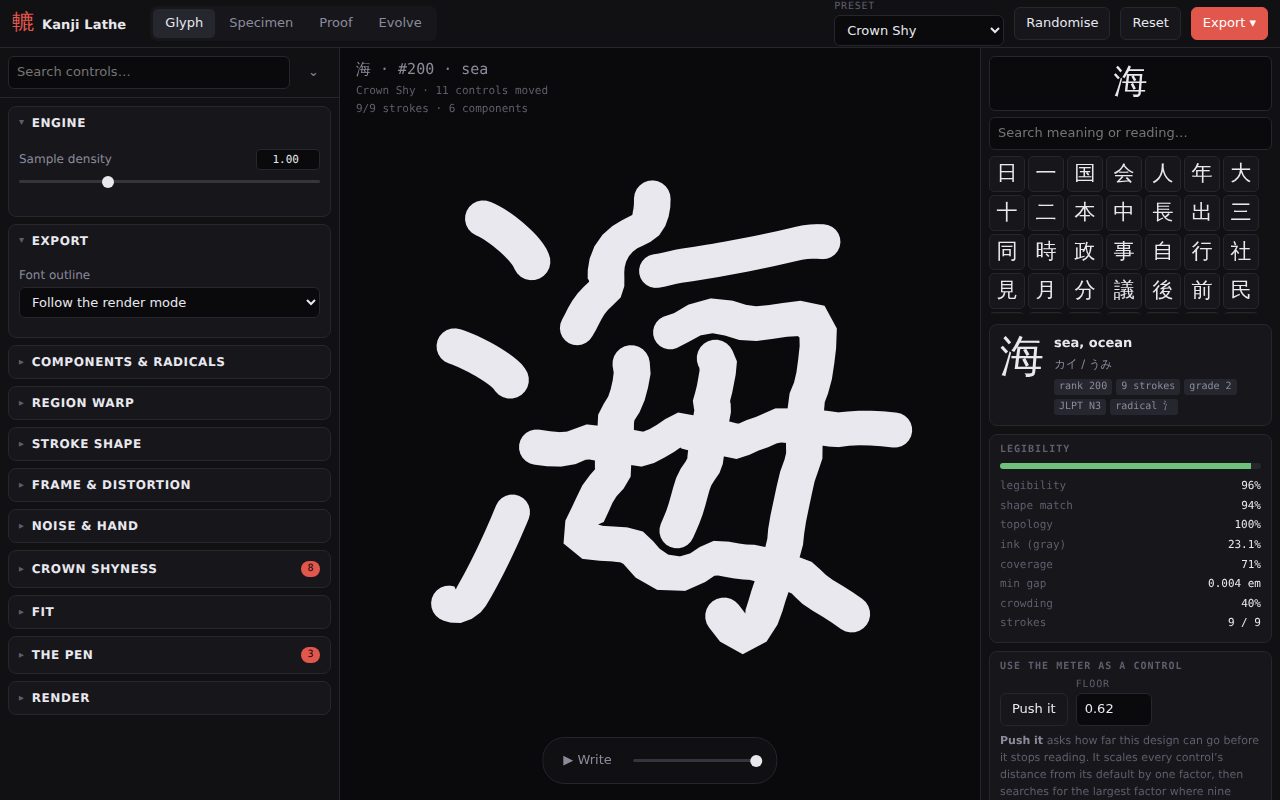Expand FRAME & DISTORTION section
The width and height of the screenshot is (1280, 800).
coord(169,485)
